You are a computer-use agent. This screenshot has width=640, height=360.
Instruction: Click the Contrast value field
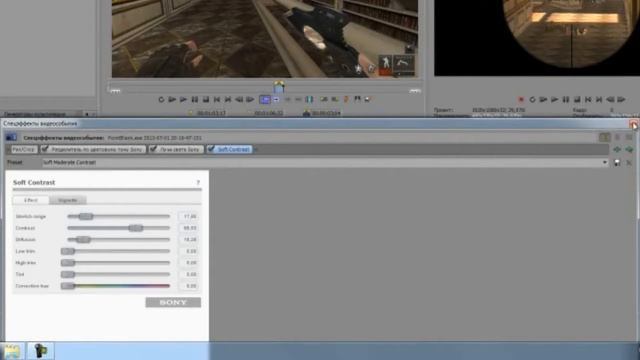tap(189, 228)
